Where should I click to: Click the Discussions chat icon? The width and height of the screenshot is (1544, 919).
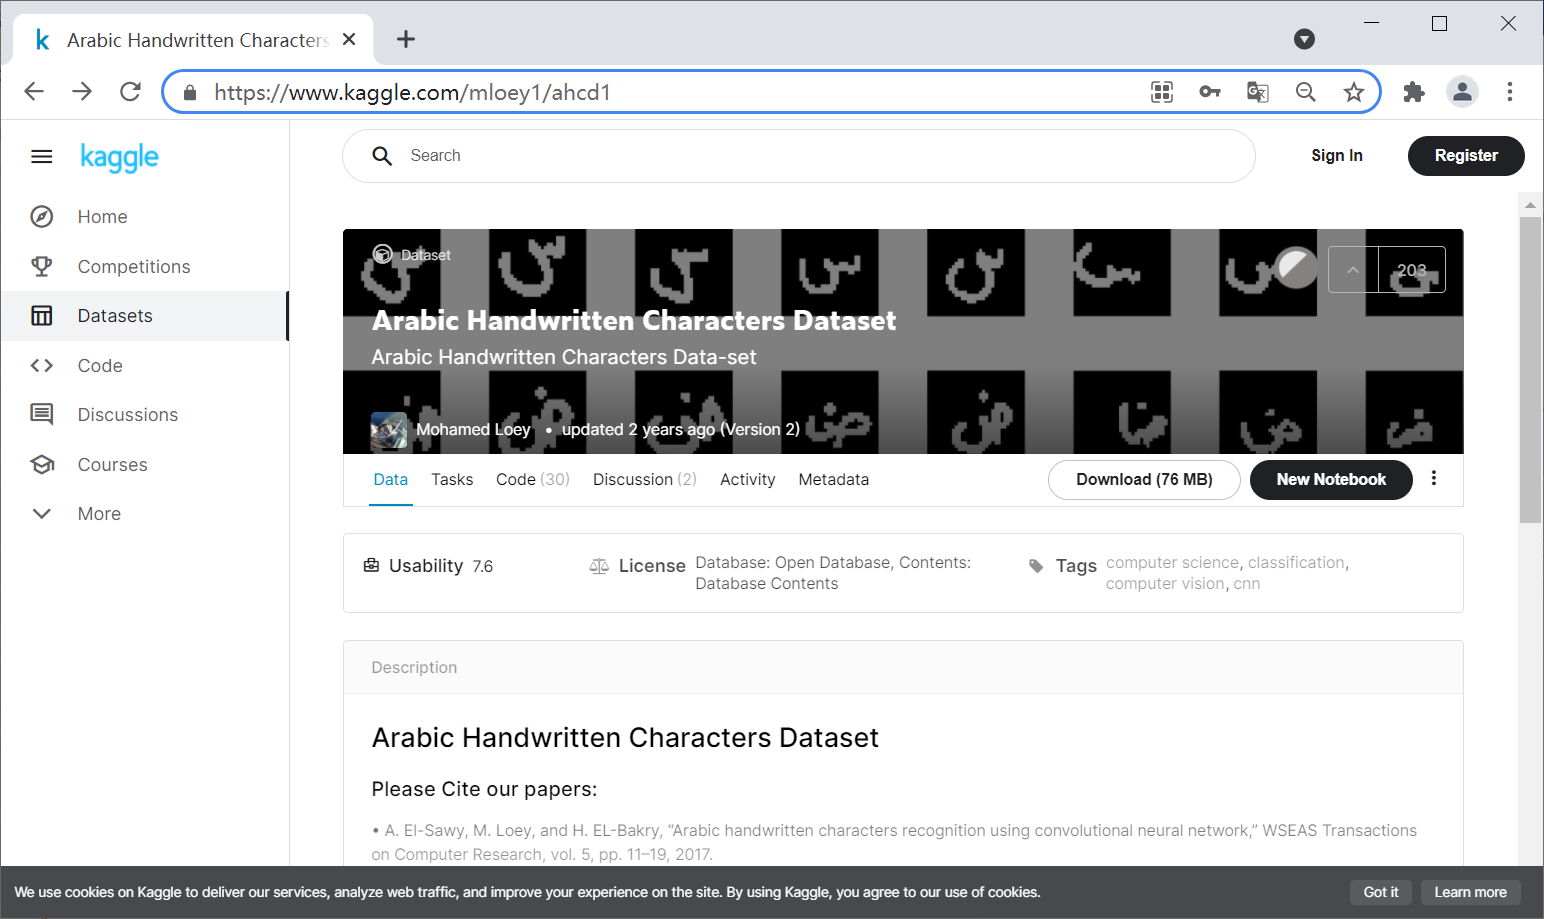coord(41,415)
